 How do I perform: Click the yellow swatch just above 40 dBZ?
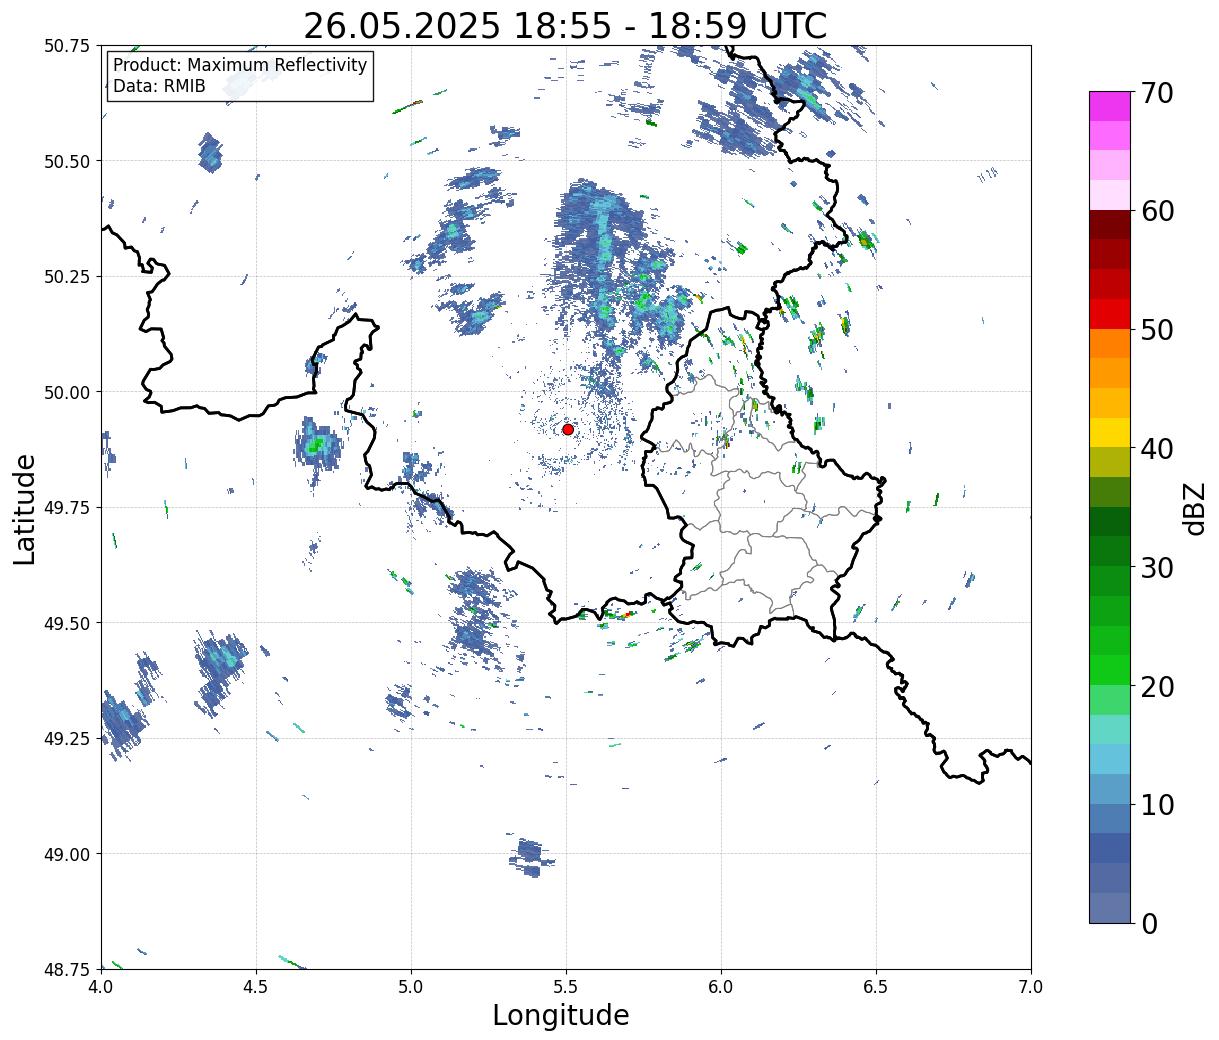[1110, 433]
